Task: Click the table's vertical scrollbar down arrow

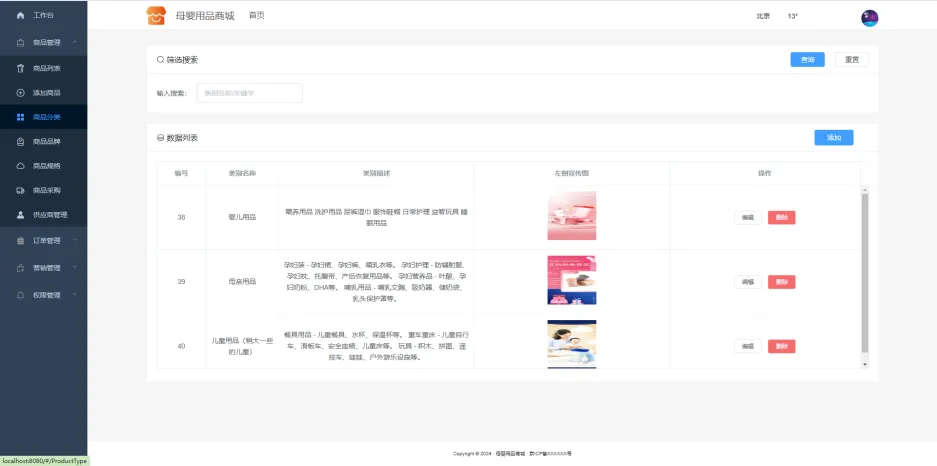Action: point(865,365)
